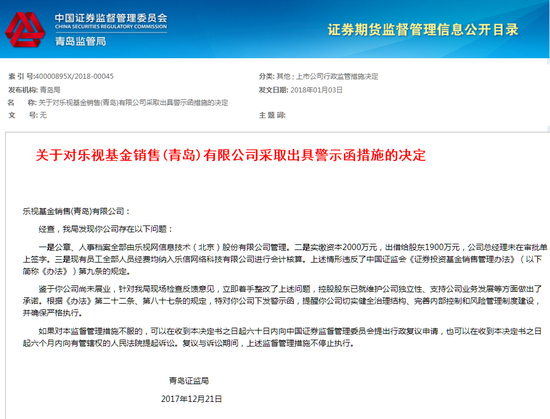Click index number 40000895X/2018-00045
The width and height of the screenshot is (550, 419).
[x=74, y=76]
